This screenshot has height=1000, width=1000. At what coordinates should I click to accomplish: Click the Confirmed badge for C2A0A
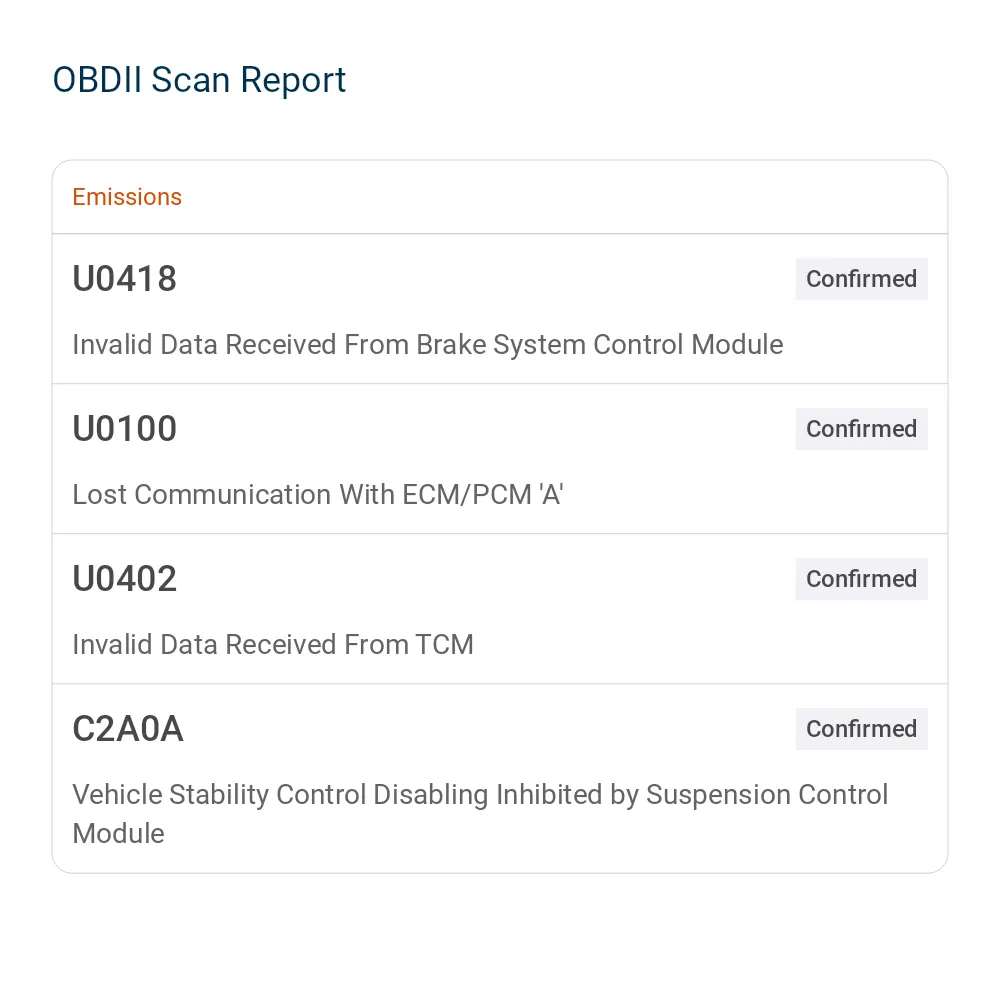point(861,728)
